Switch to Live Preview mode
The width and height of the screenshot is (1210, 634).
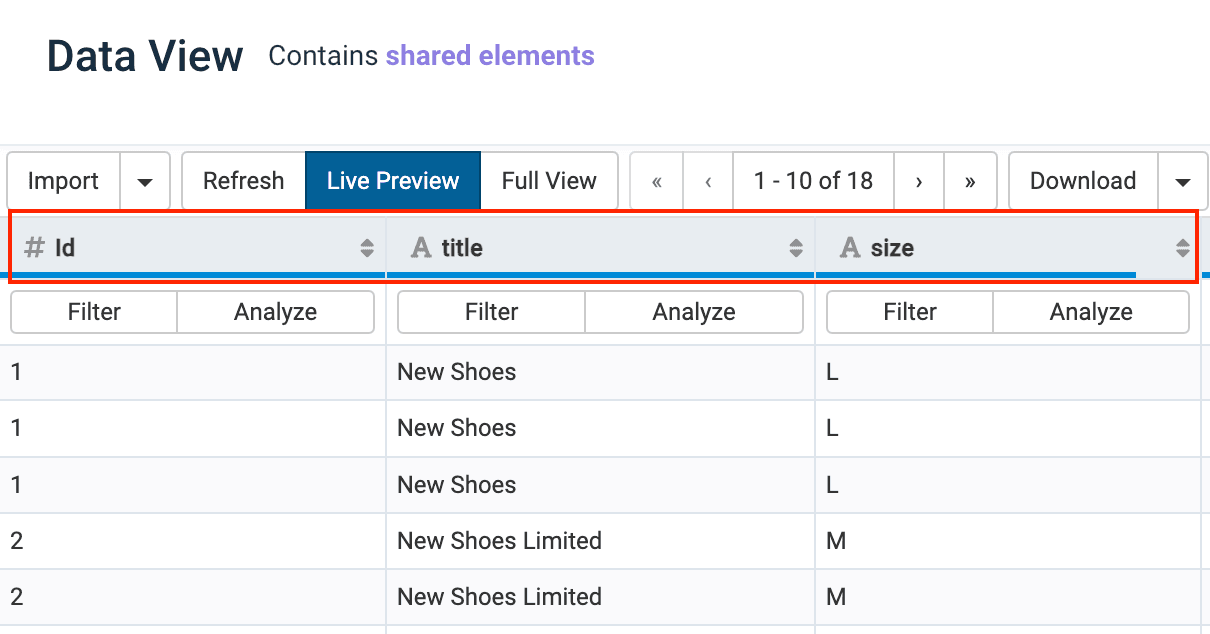pos(393,181)
